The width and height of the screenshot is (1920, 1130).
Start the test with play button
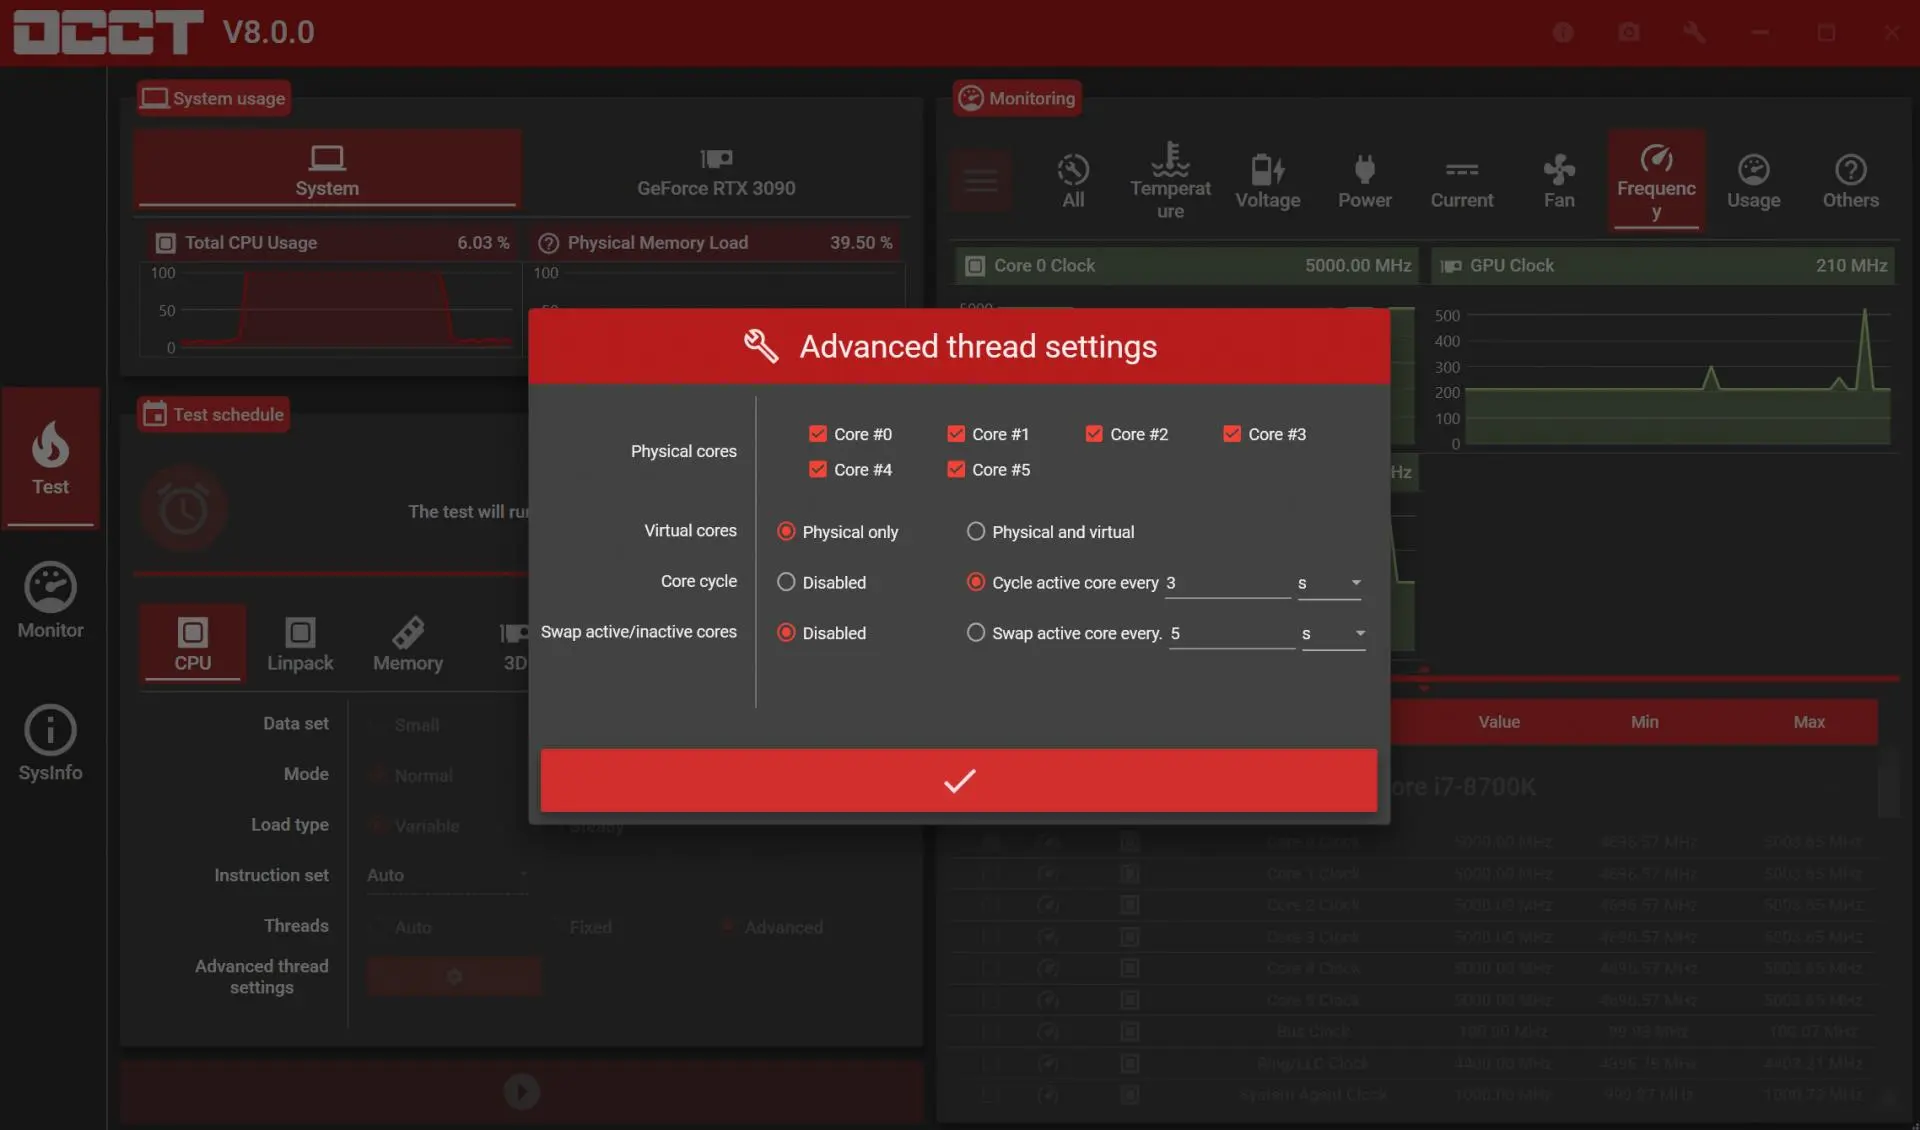(x=522, y=1091)
